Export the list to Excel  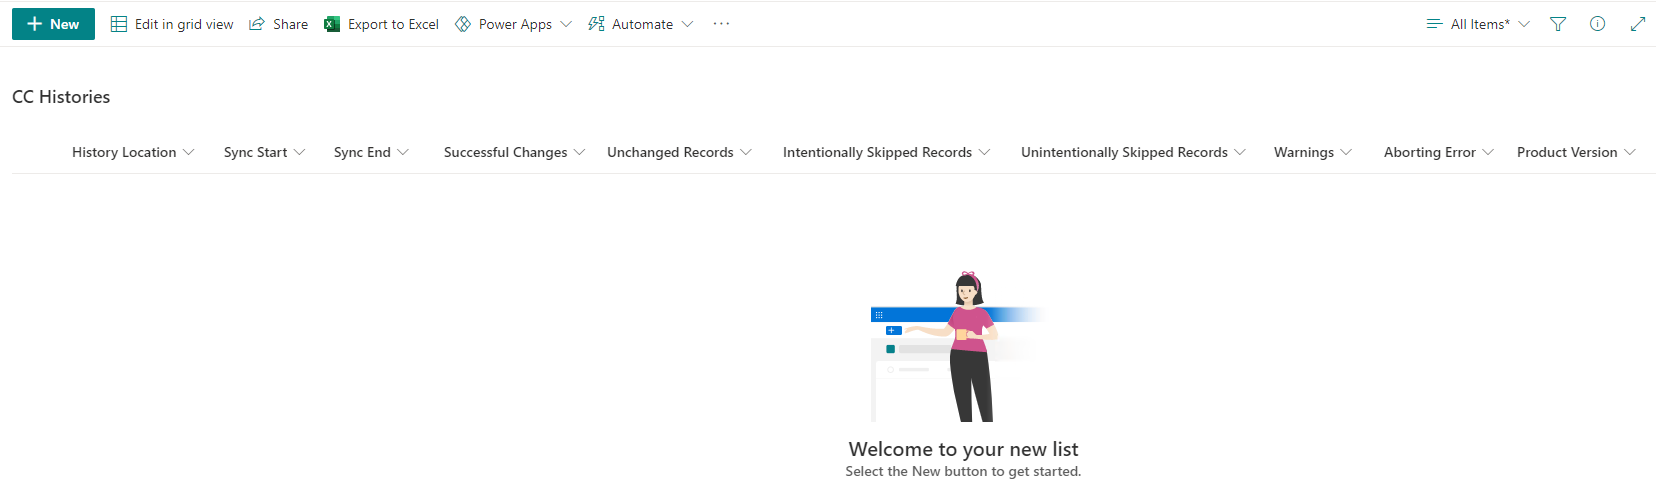381,24
